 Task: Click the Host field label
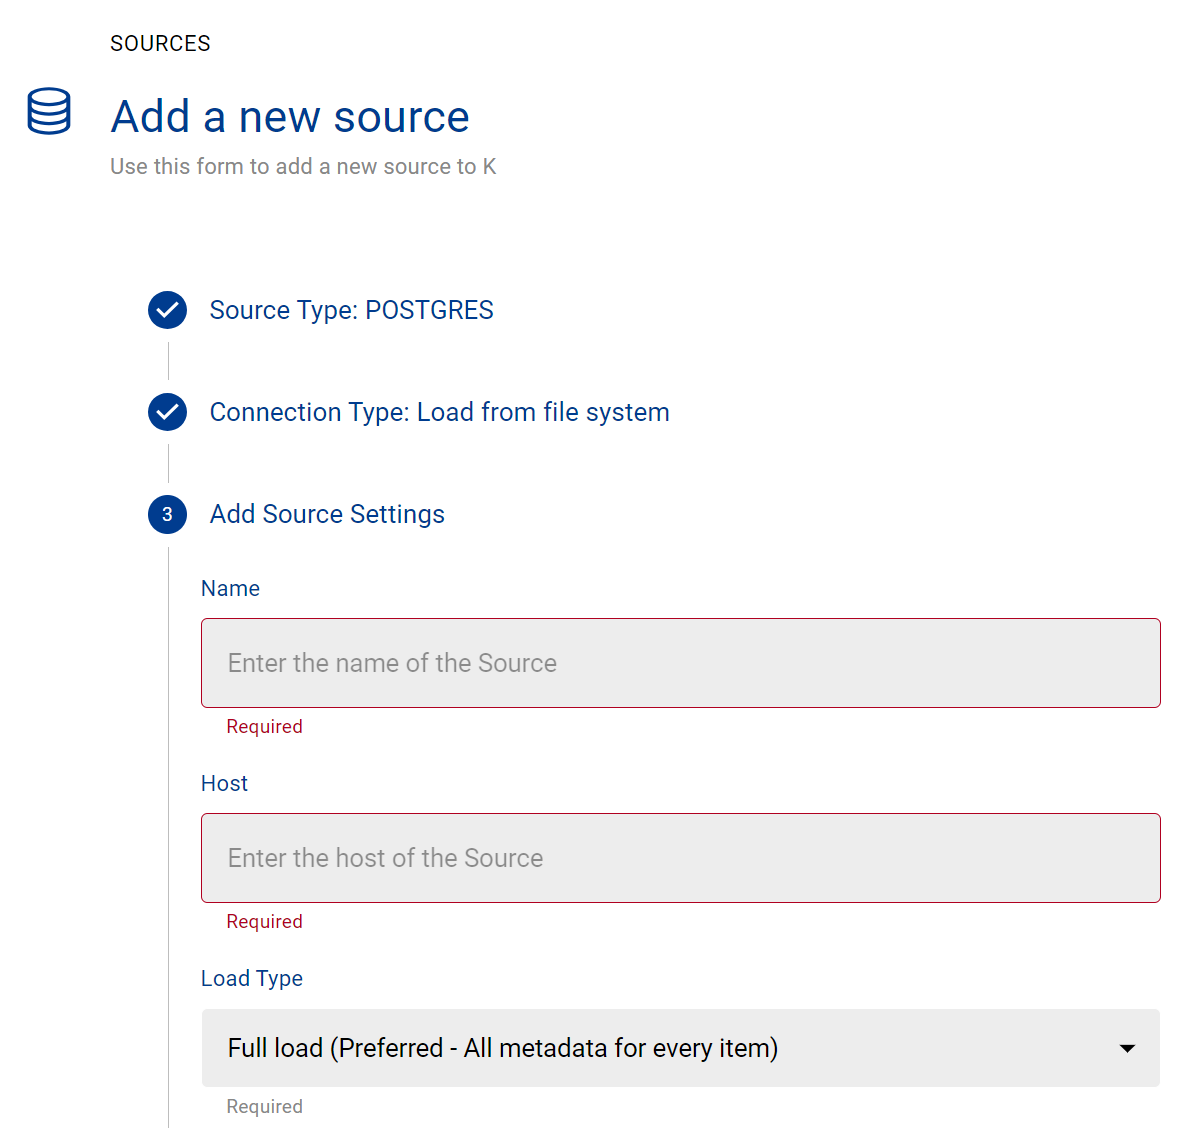point(224,783)
